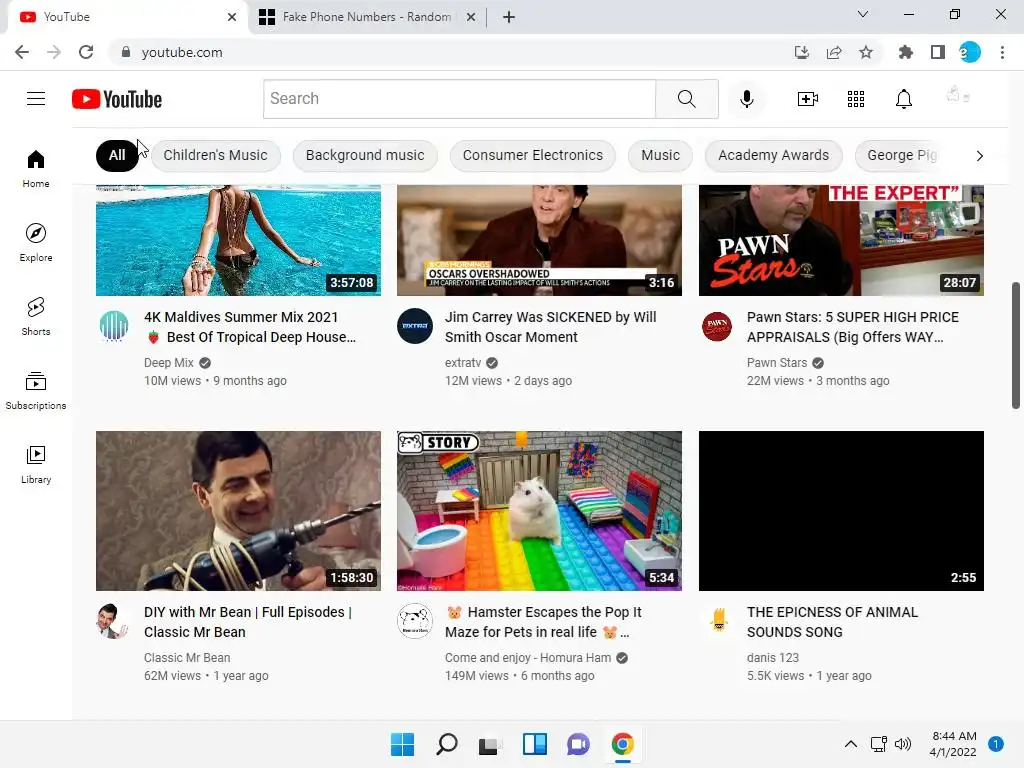Open DIY with Mr Bean video title

click(248, 622)
